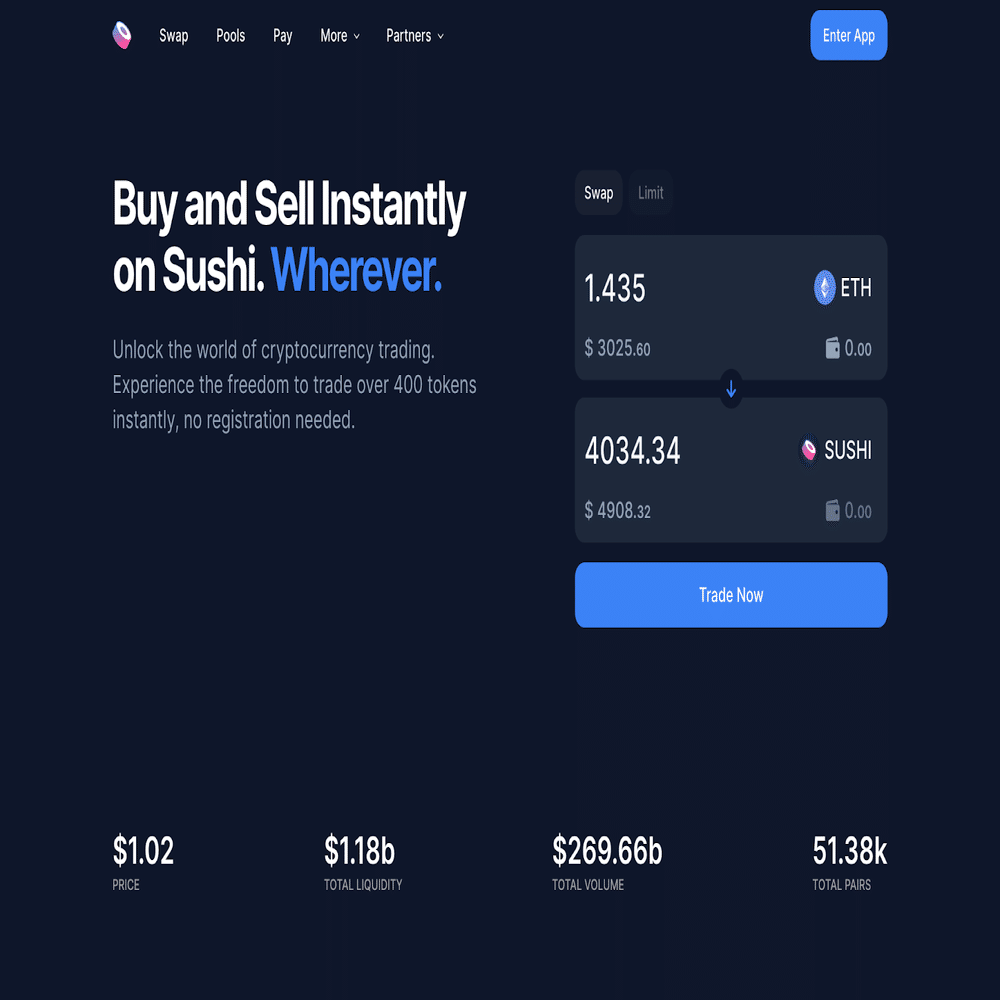The height and width of the screenshot is (1000, 1000).
Task: Click the wallet icon beside the SUSHI balance
Action: [832, 511]
